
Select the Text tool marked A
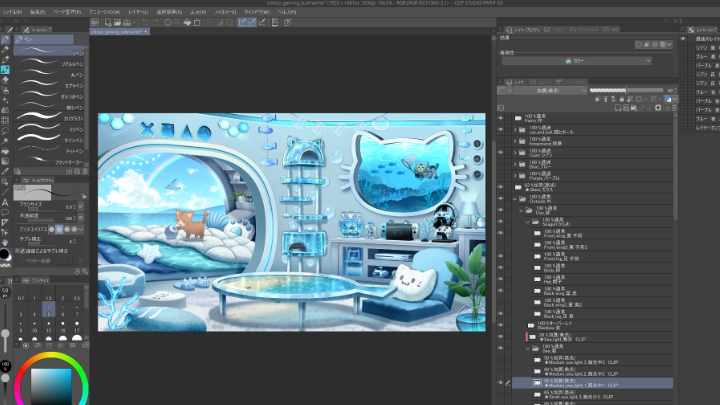coord(5,202)
